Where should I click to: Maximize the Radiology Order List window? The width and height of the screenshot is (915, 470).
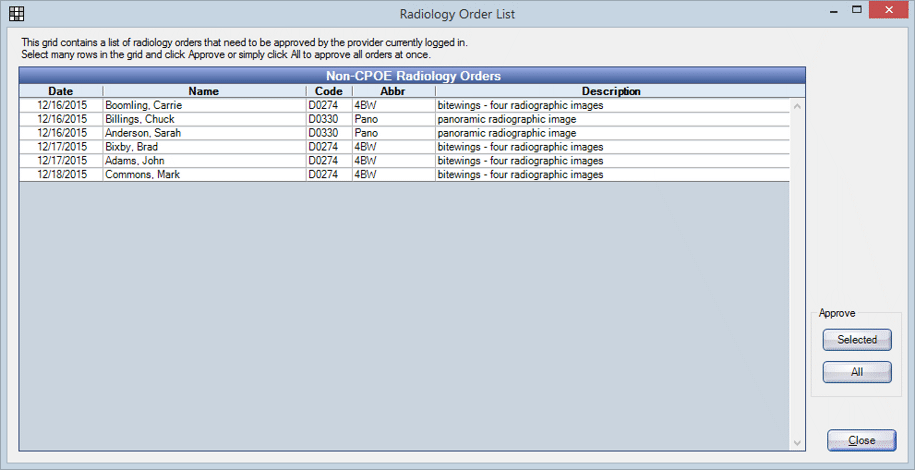pyautogui.click(x=857, y=11)
